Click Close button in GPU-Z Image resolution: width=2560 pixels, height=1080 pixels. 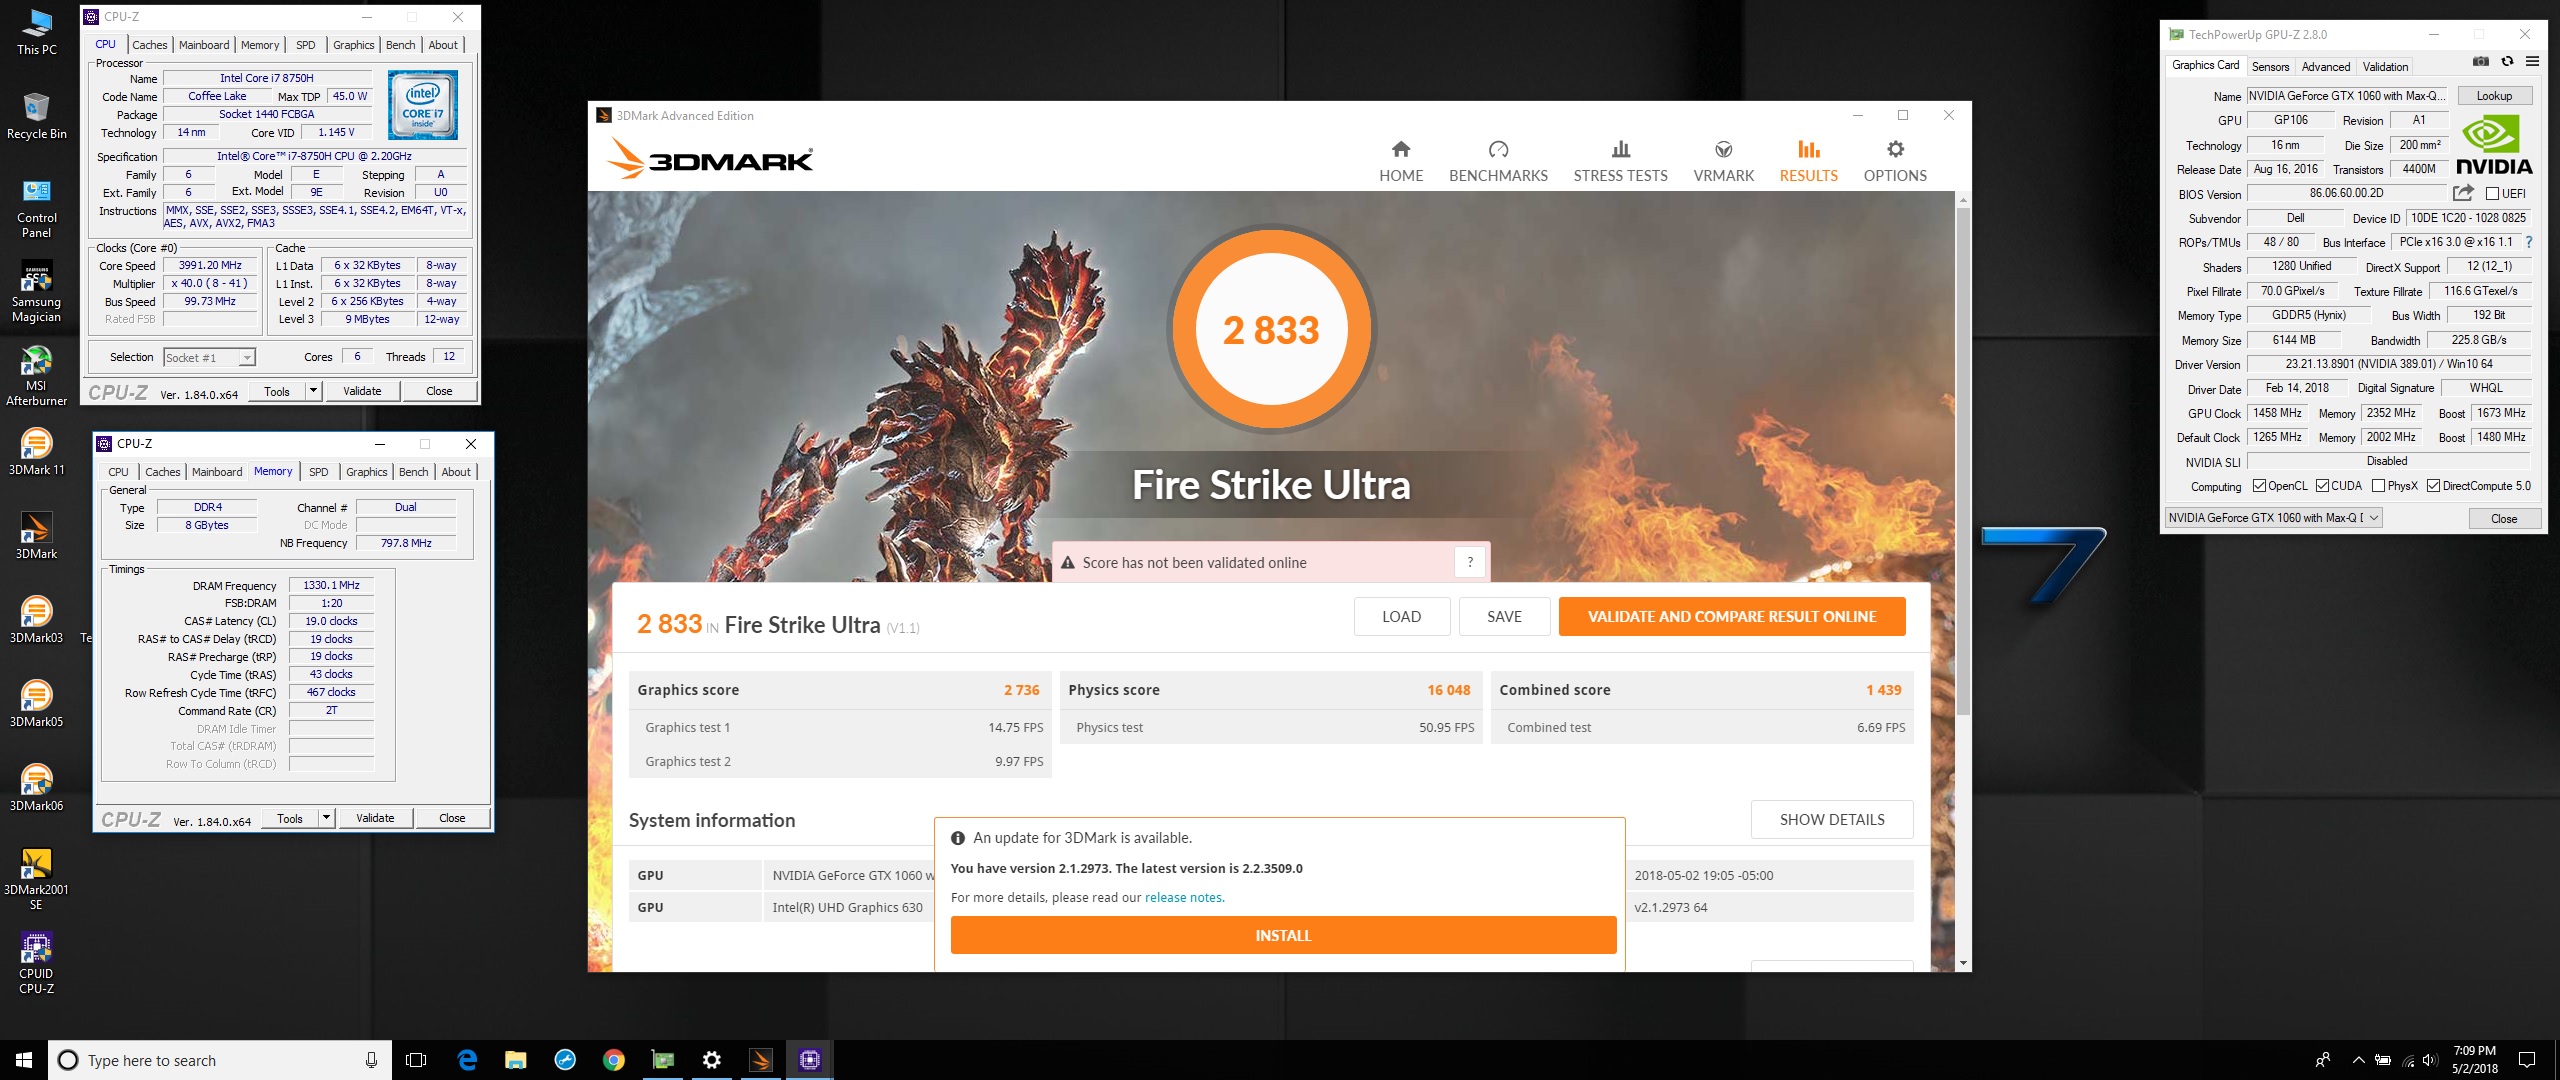coord(2504,518)
